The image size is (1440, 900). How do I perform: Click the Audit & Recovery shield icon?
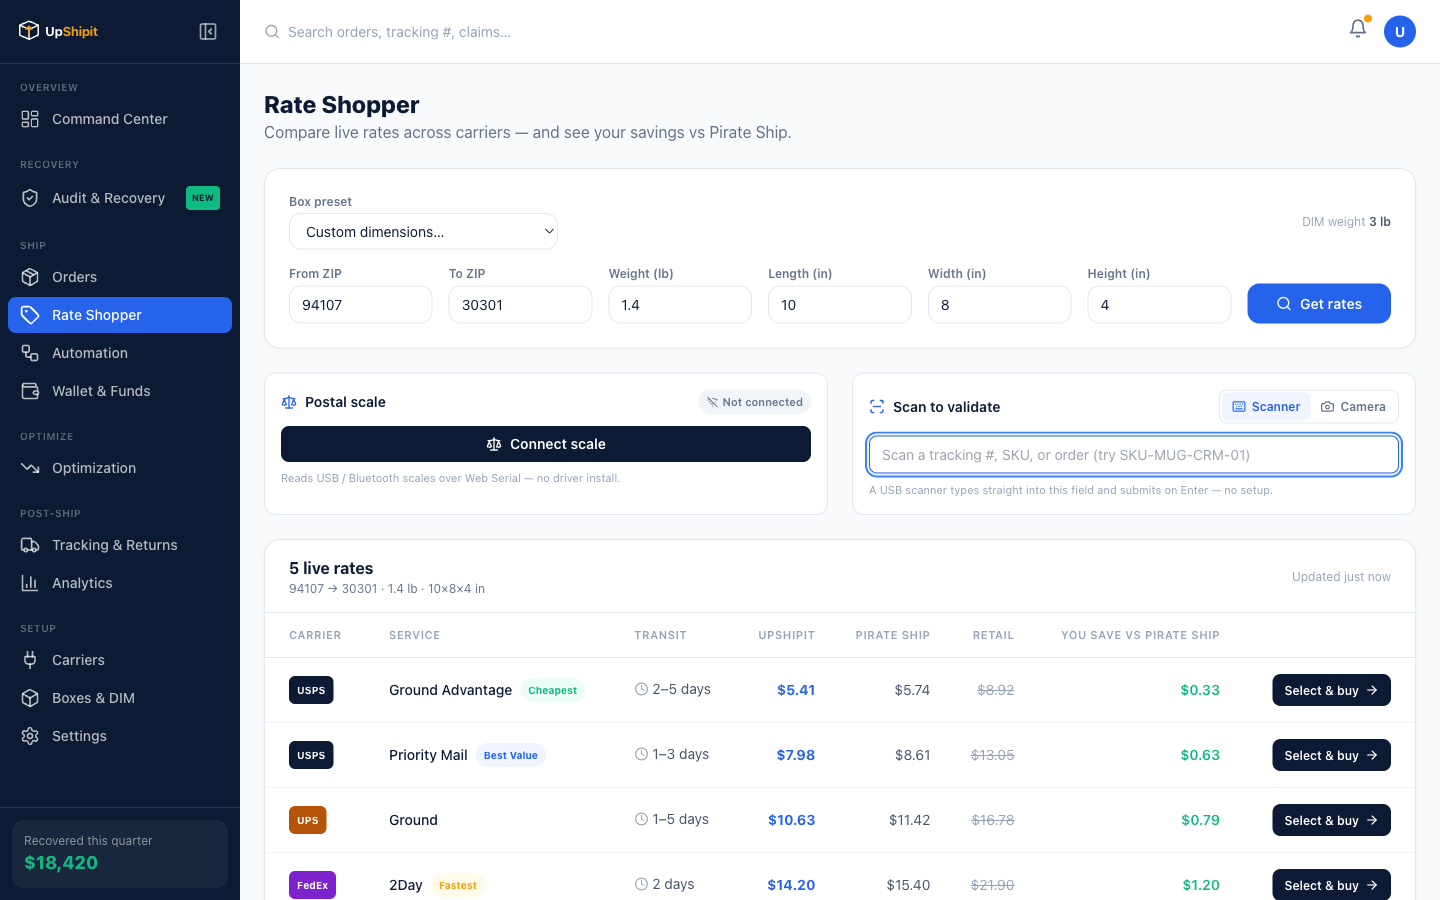pos(30,198)
